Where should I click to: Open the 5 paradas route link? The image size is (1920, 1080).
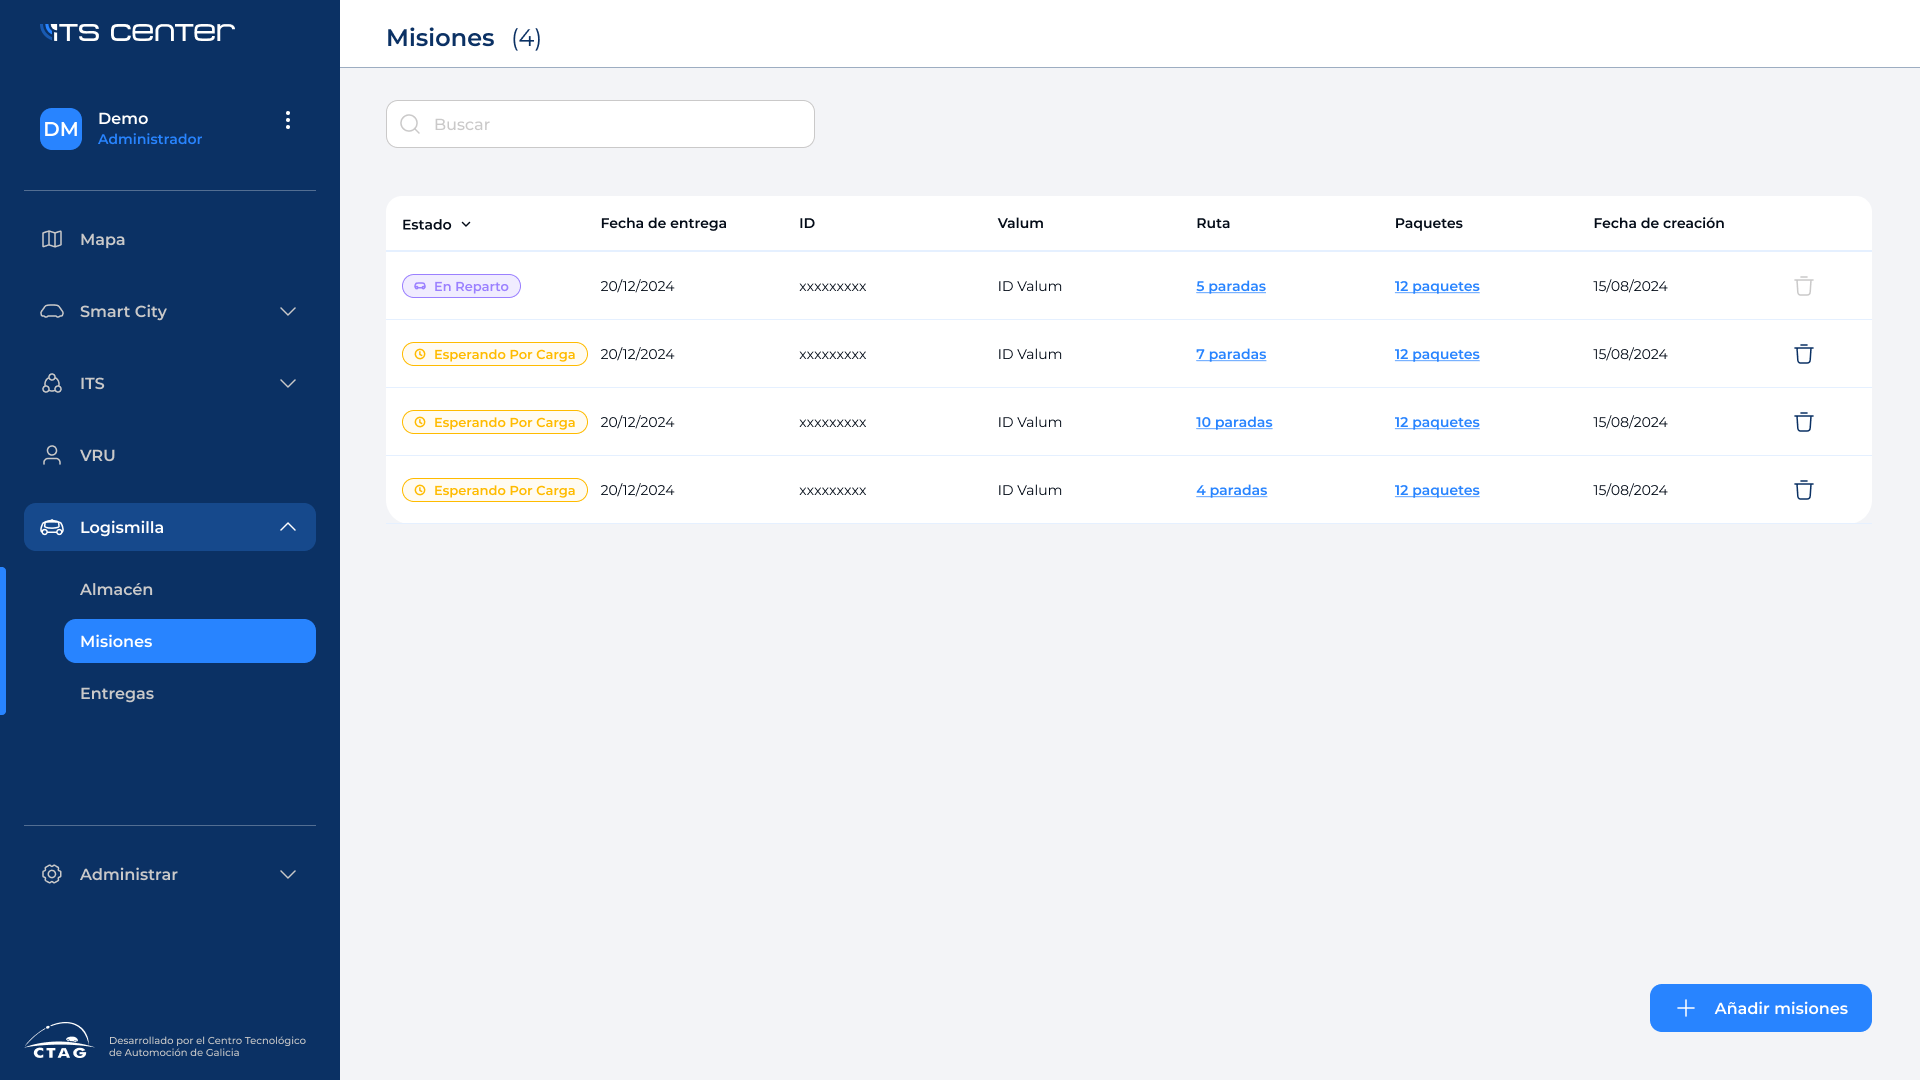pos(1230,286)
